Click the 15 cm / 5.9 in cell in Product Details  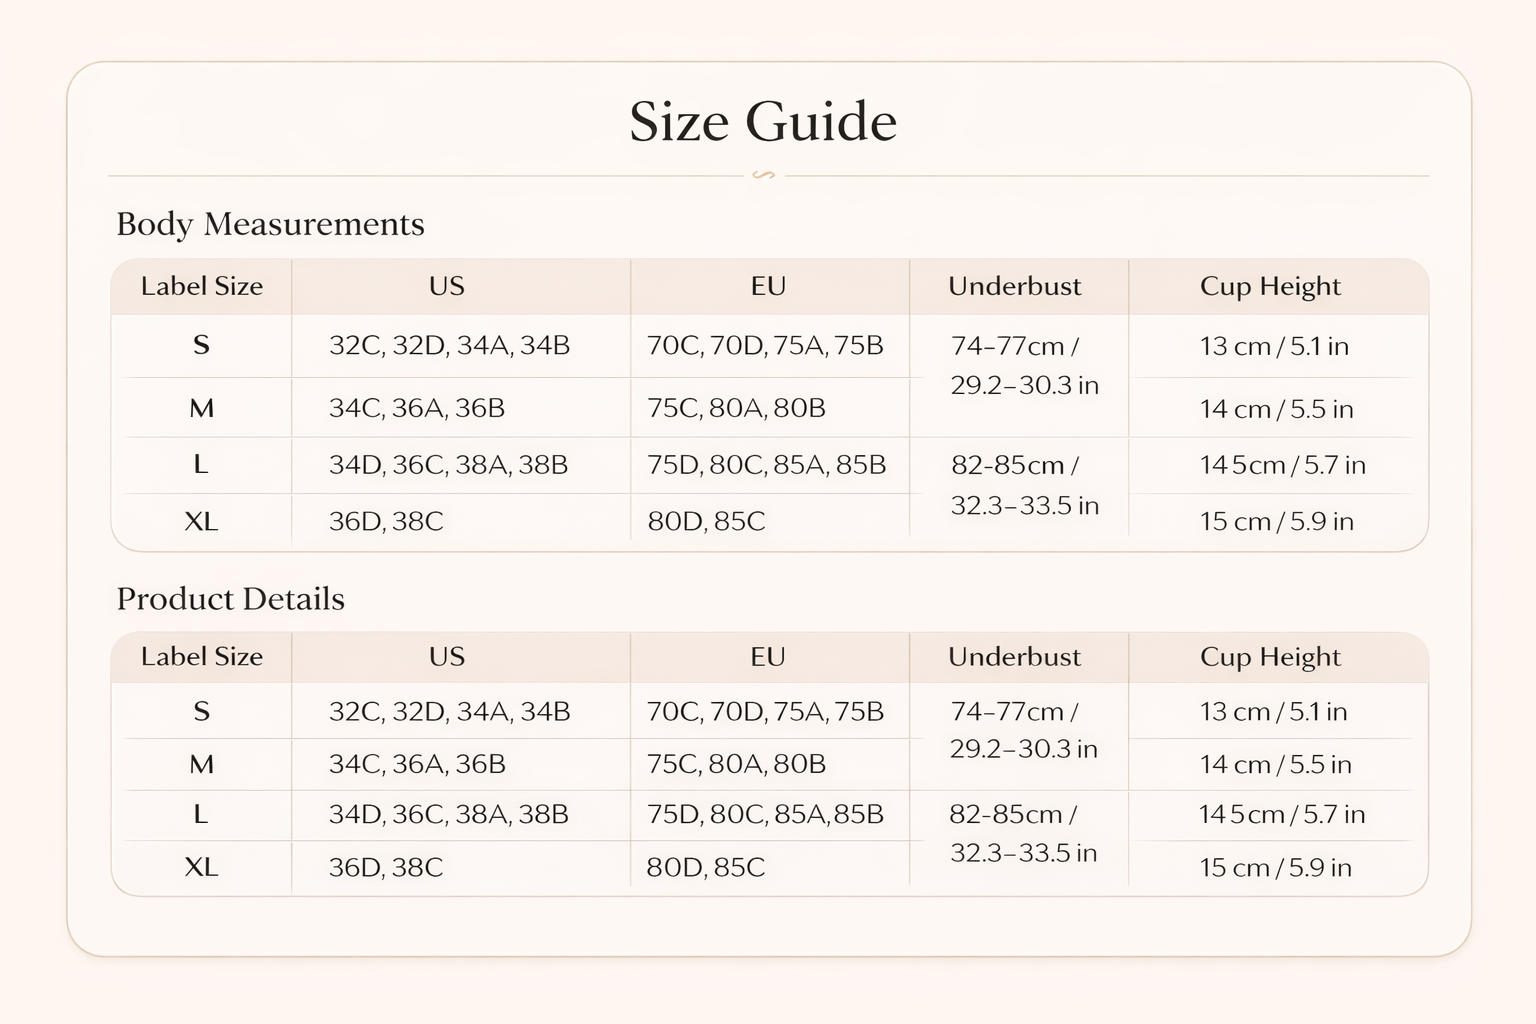point(1275,868)
